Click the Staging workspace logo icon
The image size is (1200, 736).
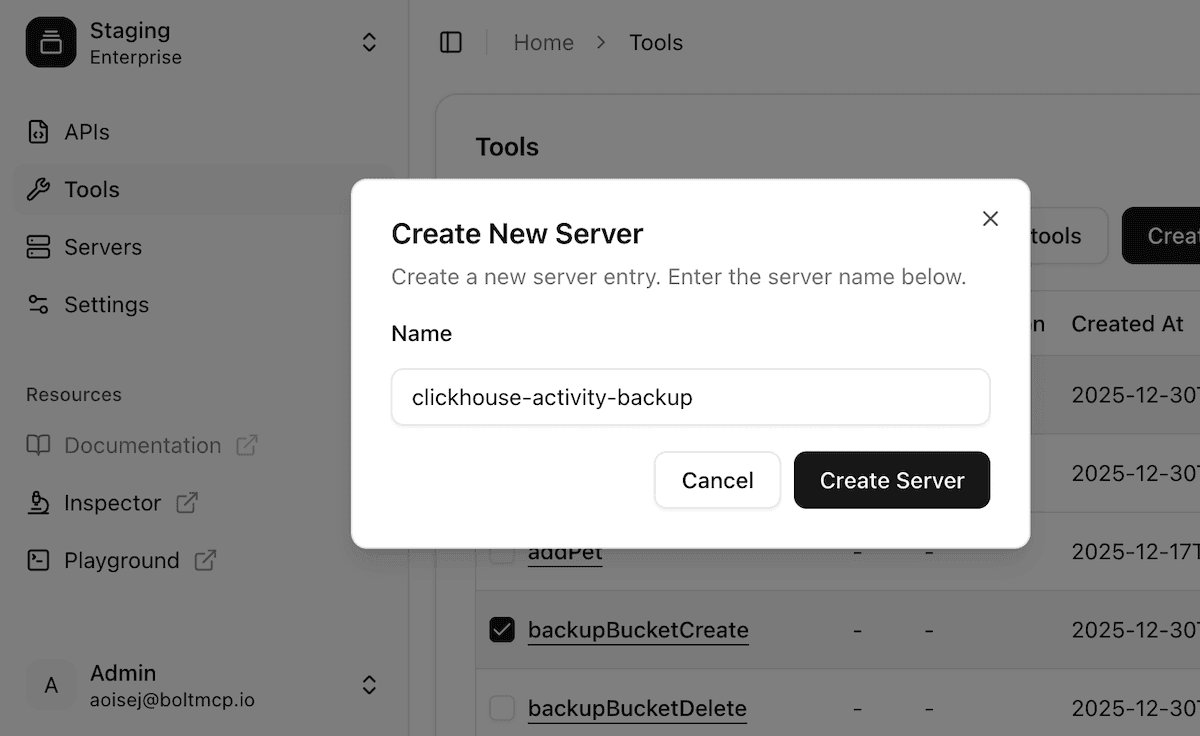pos(51,43)
